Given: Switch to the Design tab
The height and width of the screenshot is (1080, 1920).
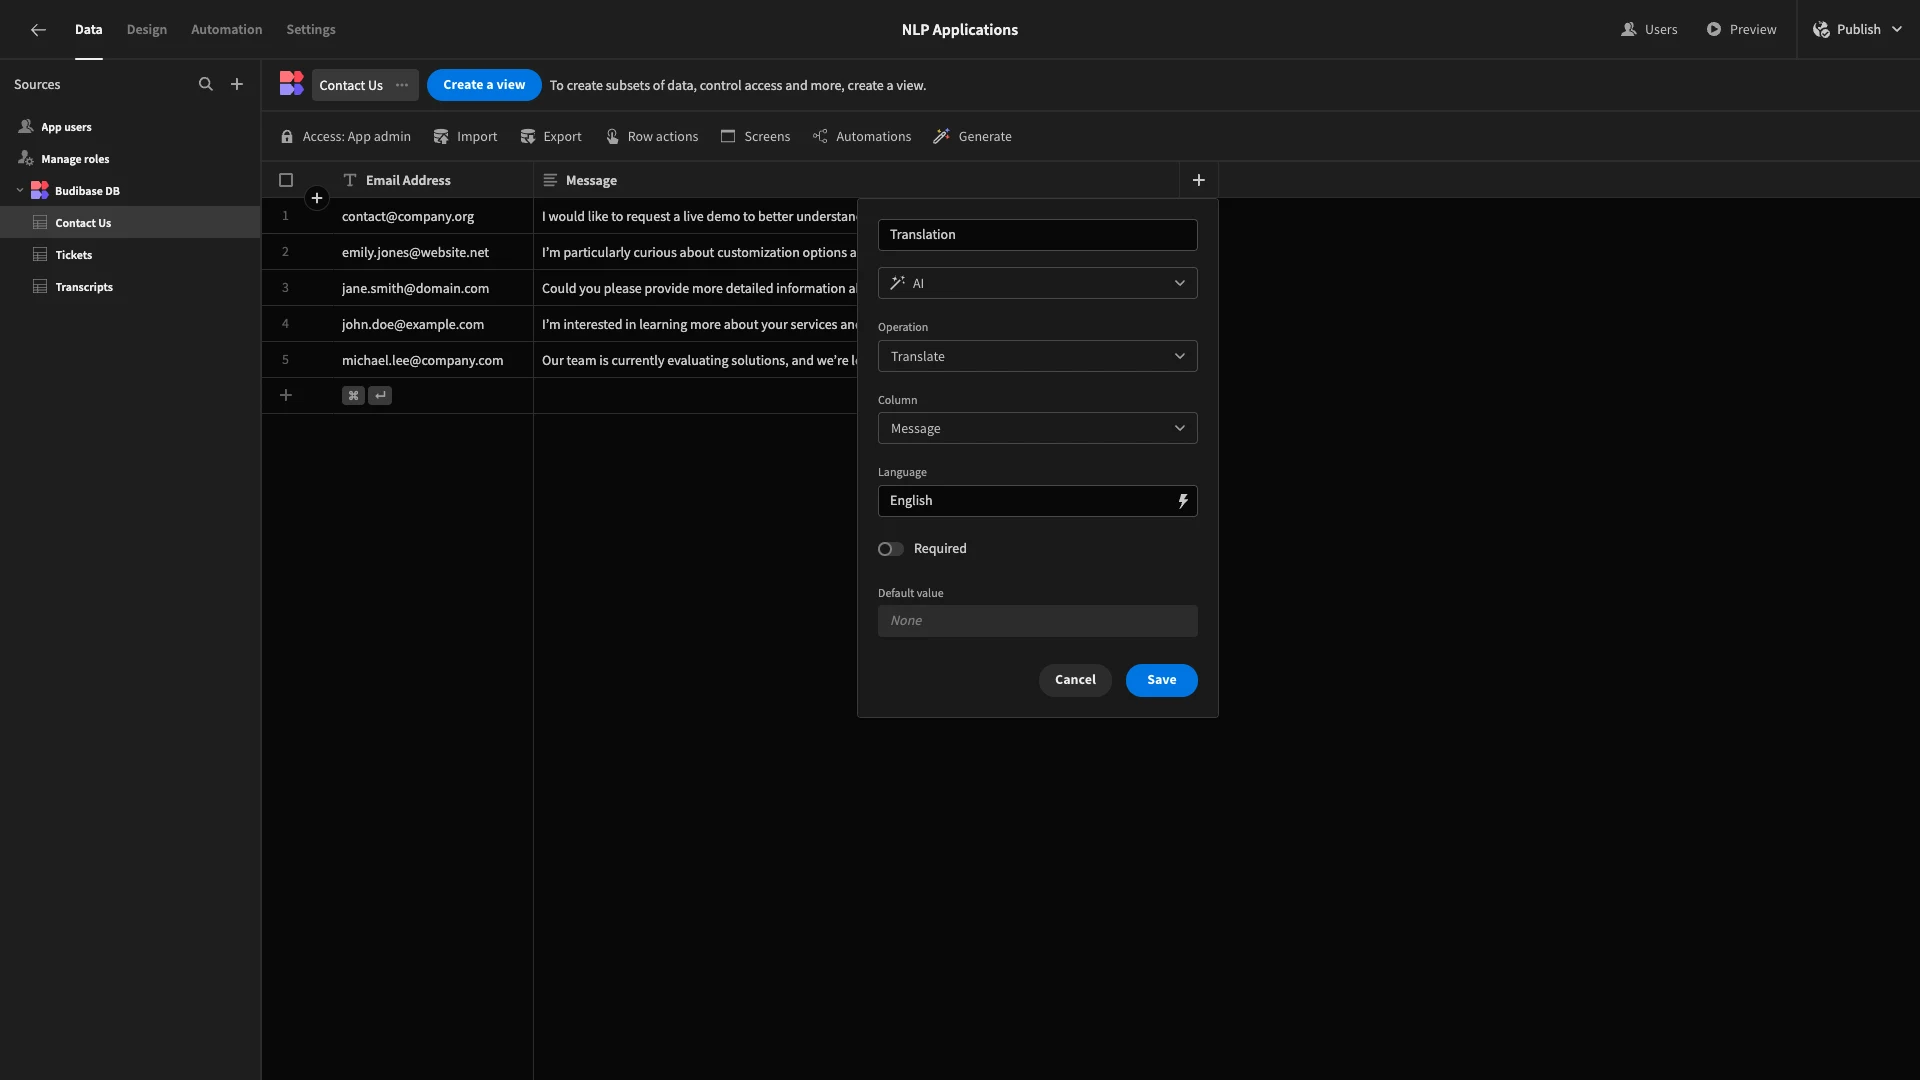Looking at the screenshot, I should pyautogui.click(x=147, y=30).
